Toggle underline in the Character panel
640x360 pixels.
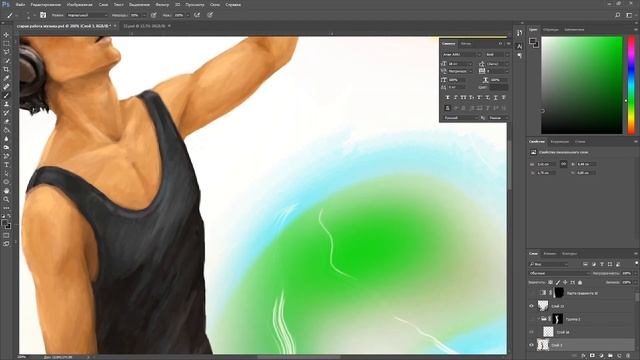(x=496, y=98)
